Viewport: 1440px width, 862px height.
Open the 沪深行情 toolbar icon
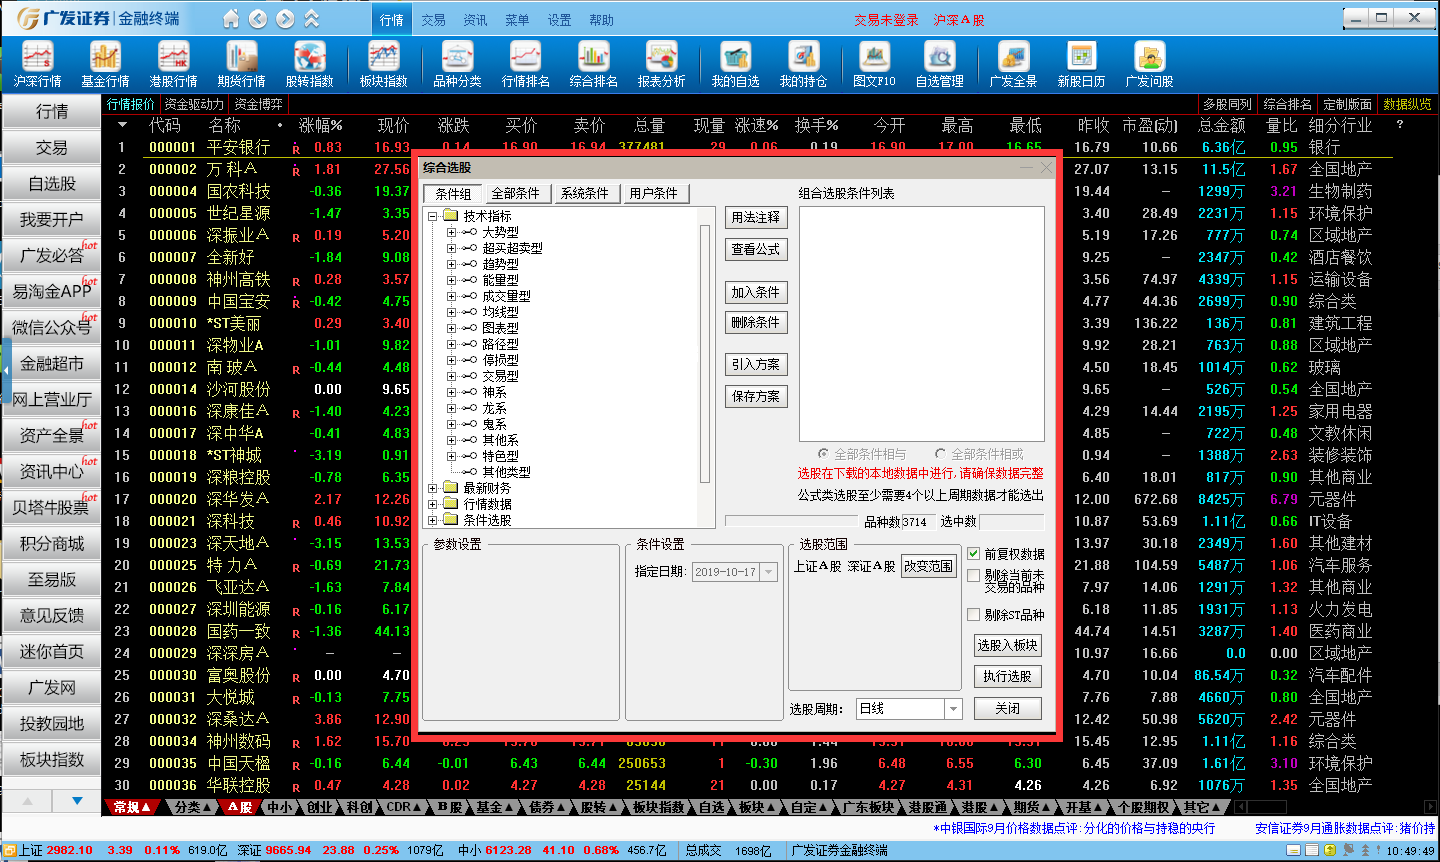(x=37, y=65)
